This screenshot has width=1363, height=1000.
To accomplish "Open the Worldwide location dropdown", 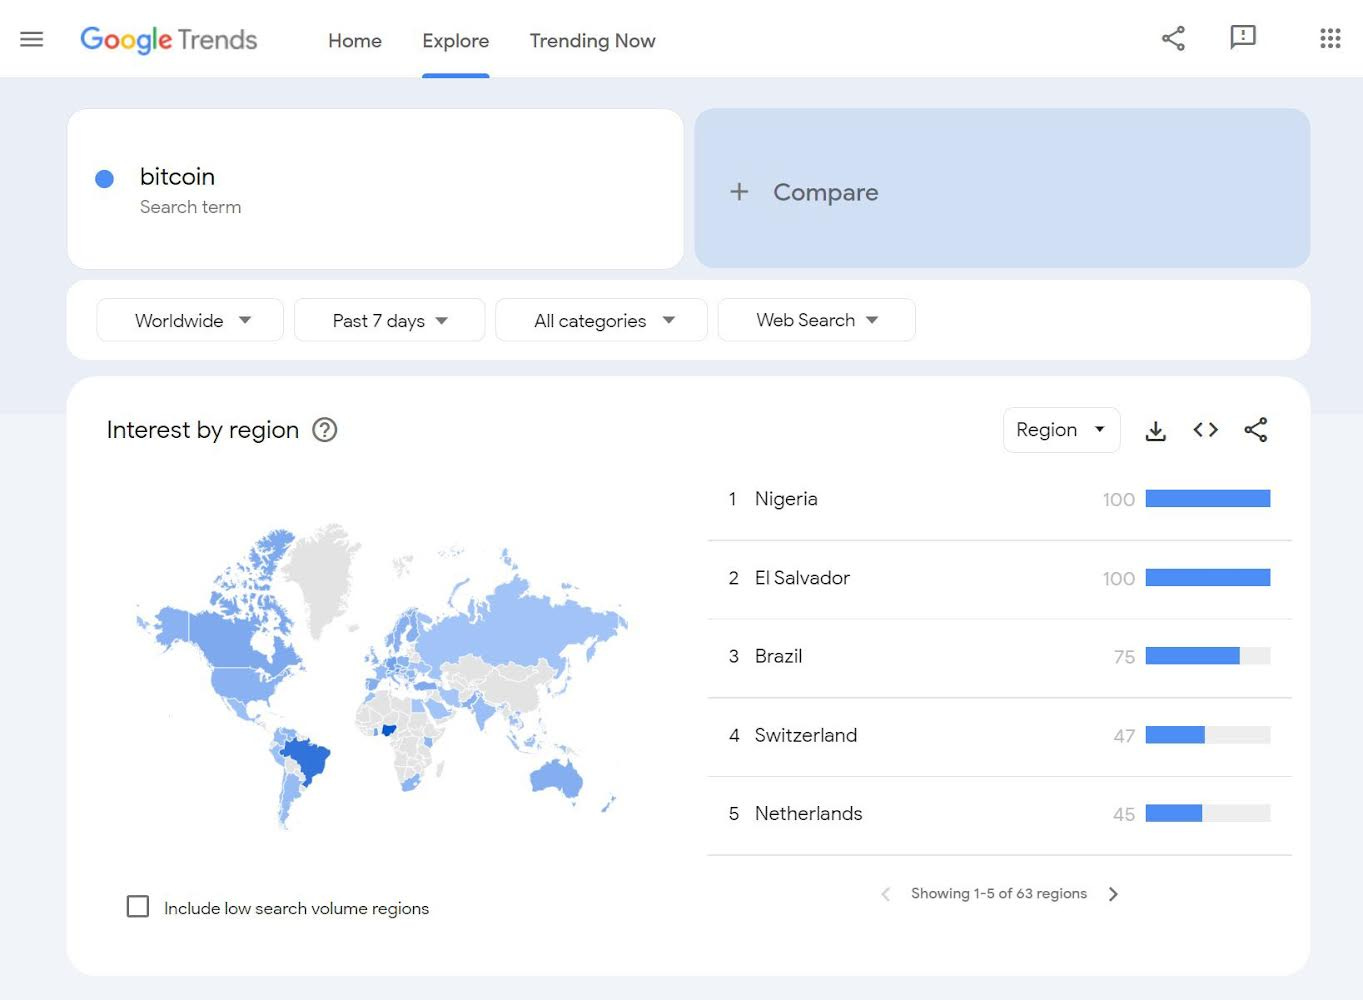I will [x=190, y=320].
